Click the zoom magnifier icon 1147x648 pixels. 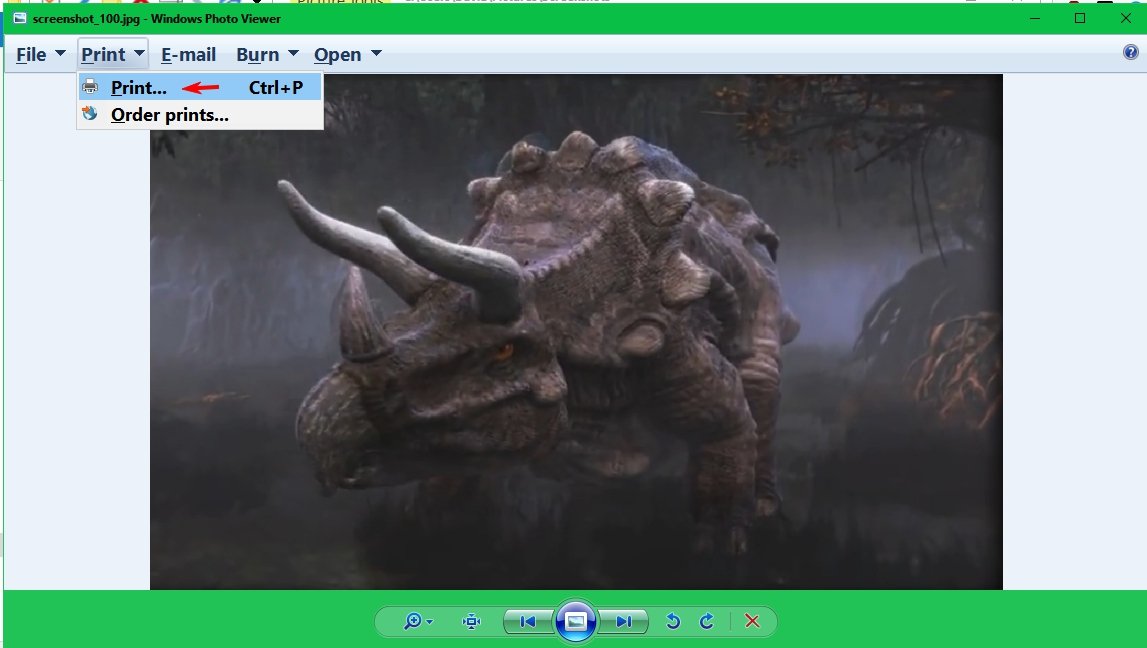[413, 621]
